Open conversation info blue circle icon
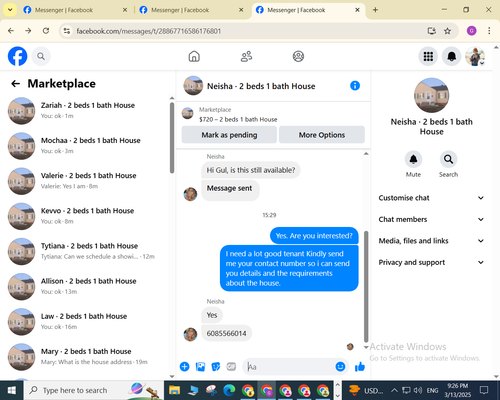 (x=355, y=86)
